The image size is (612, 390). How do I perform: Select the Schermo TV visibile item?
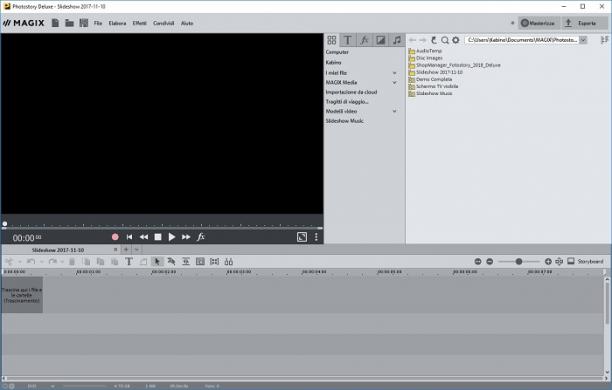click(x=433, y=86)
